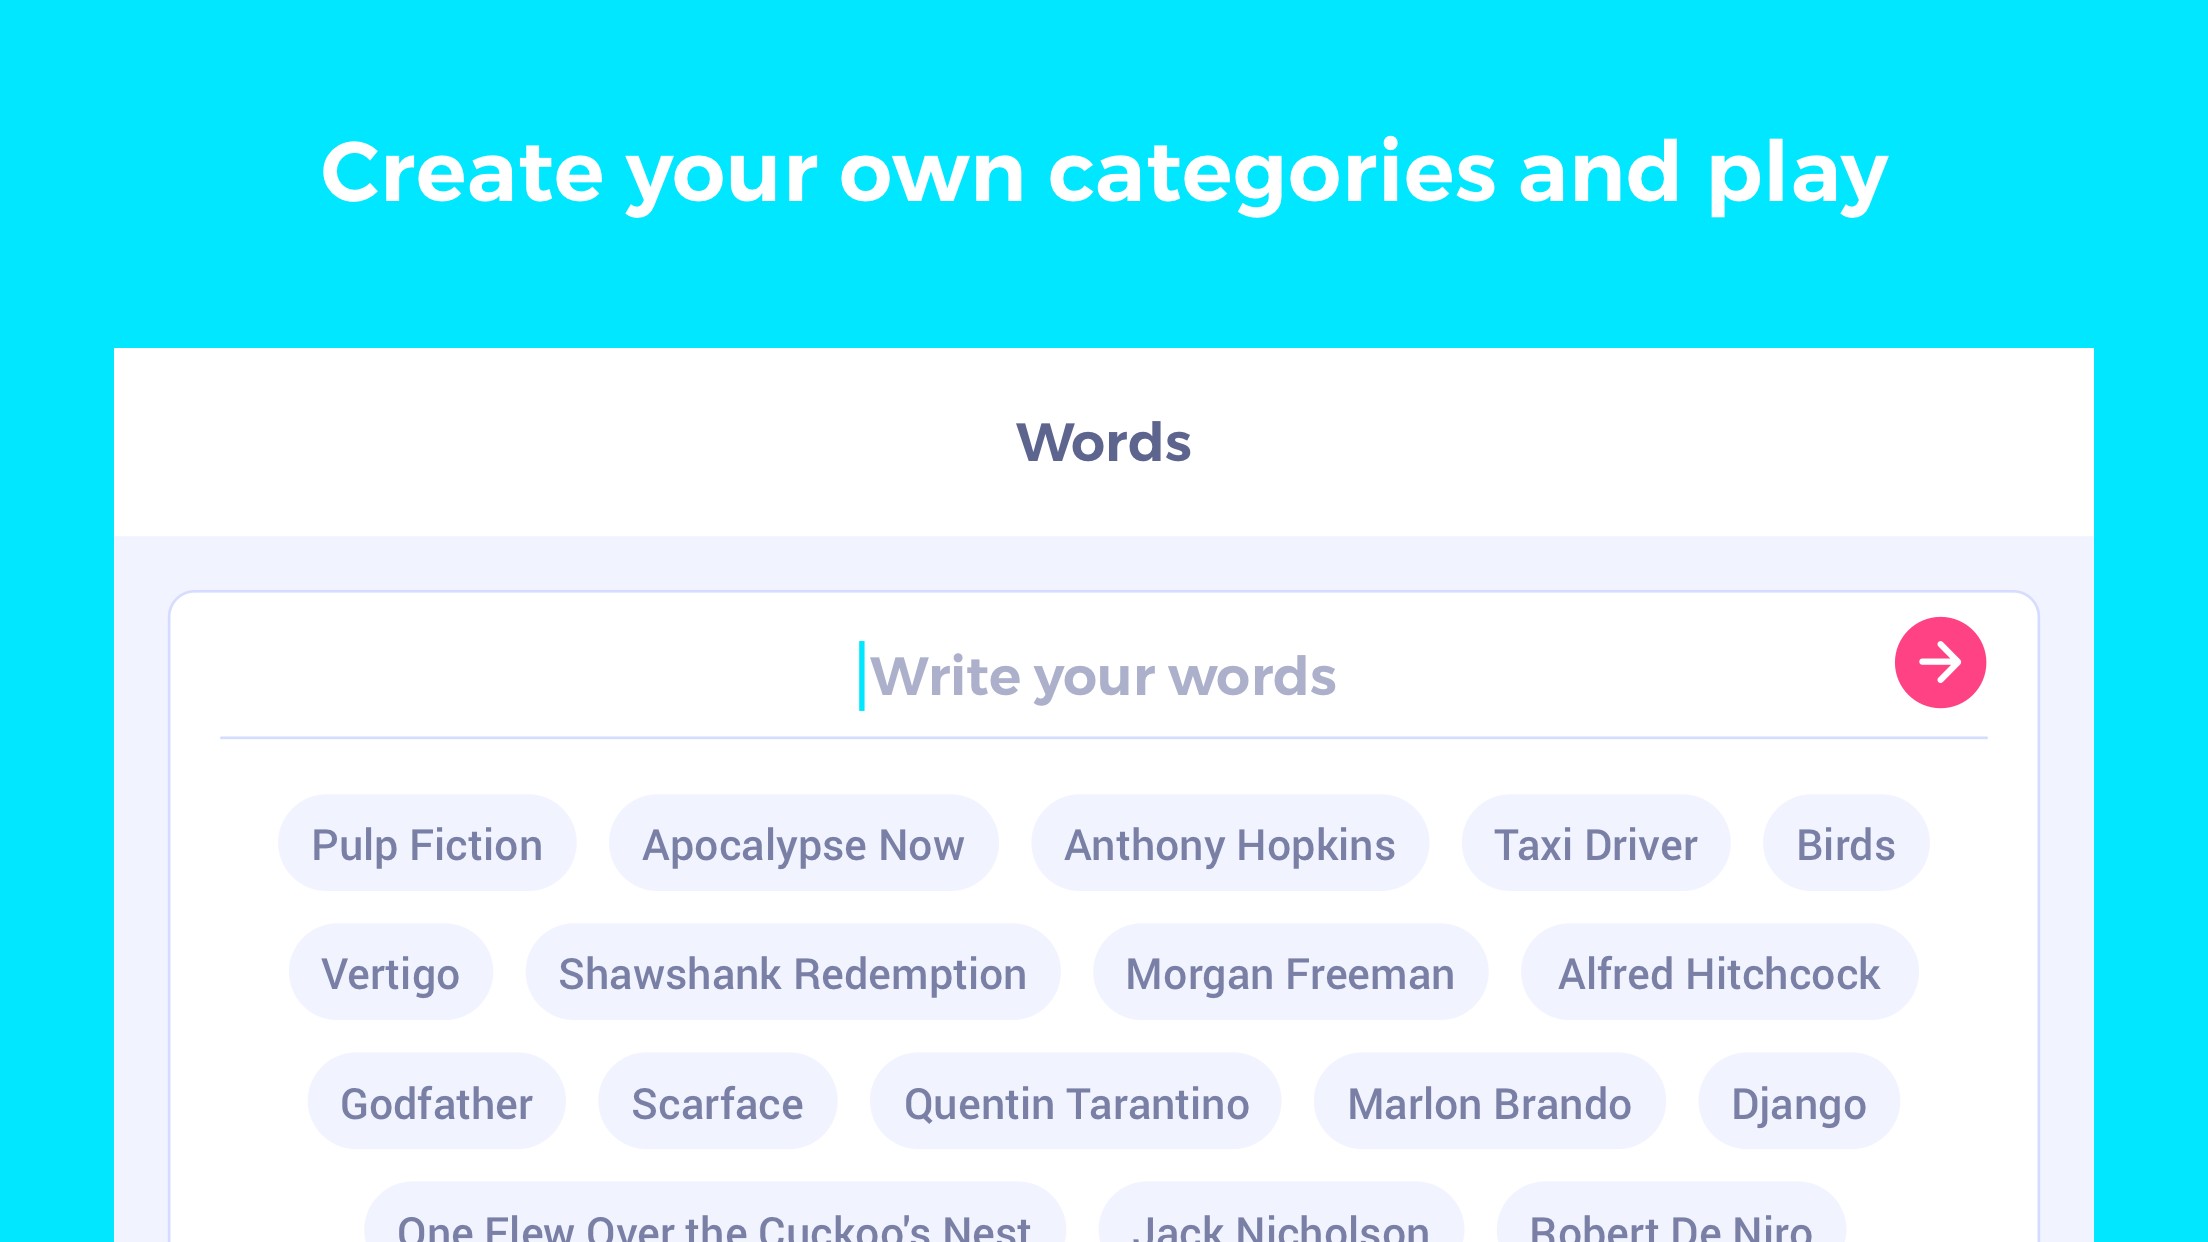Viewport: 2208px width, 1242px height.
Task: Select the Jack Nicholson word tag
Action: (1281, 1222)
